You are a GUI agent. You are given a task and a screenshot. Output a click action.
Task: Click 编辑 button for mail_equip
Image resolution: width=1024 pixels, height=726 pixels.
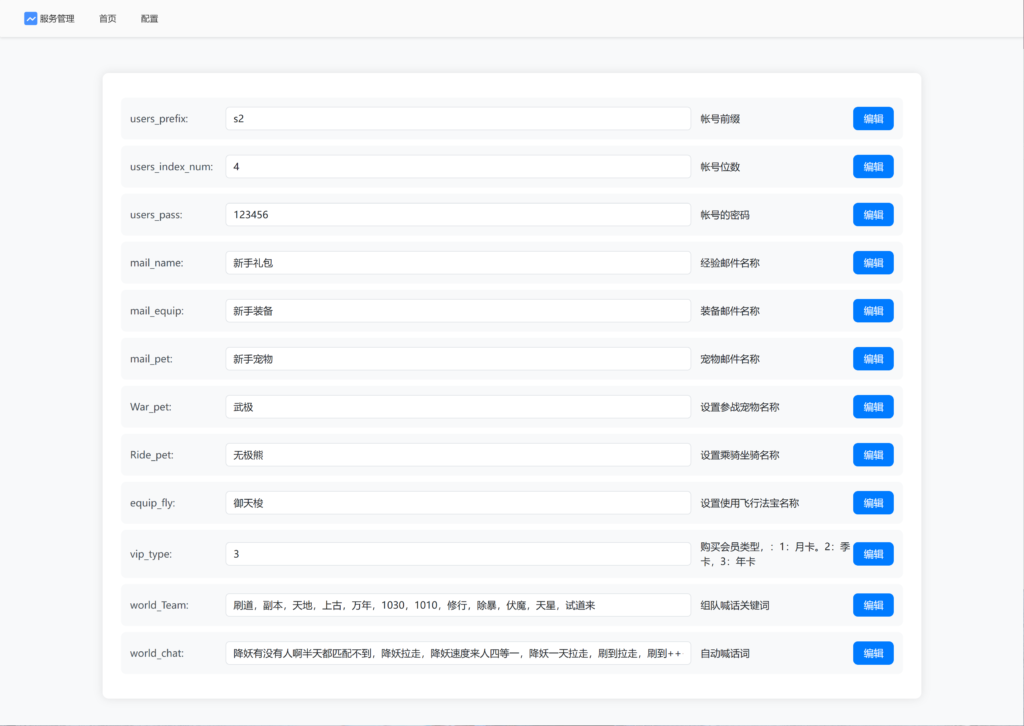(872, 311)
